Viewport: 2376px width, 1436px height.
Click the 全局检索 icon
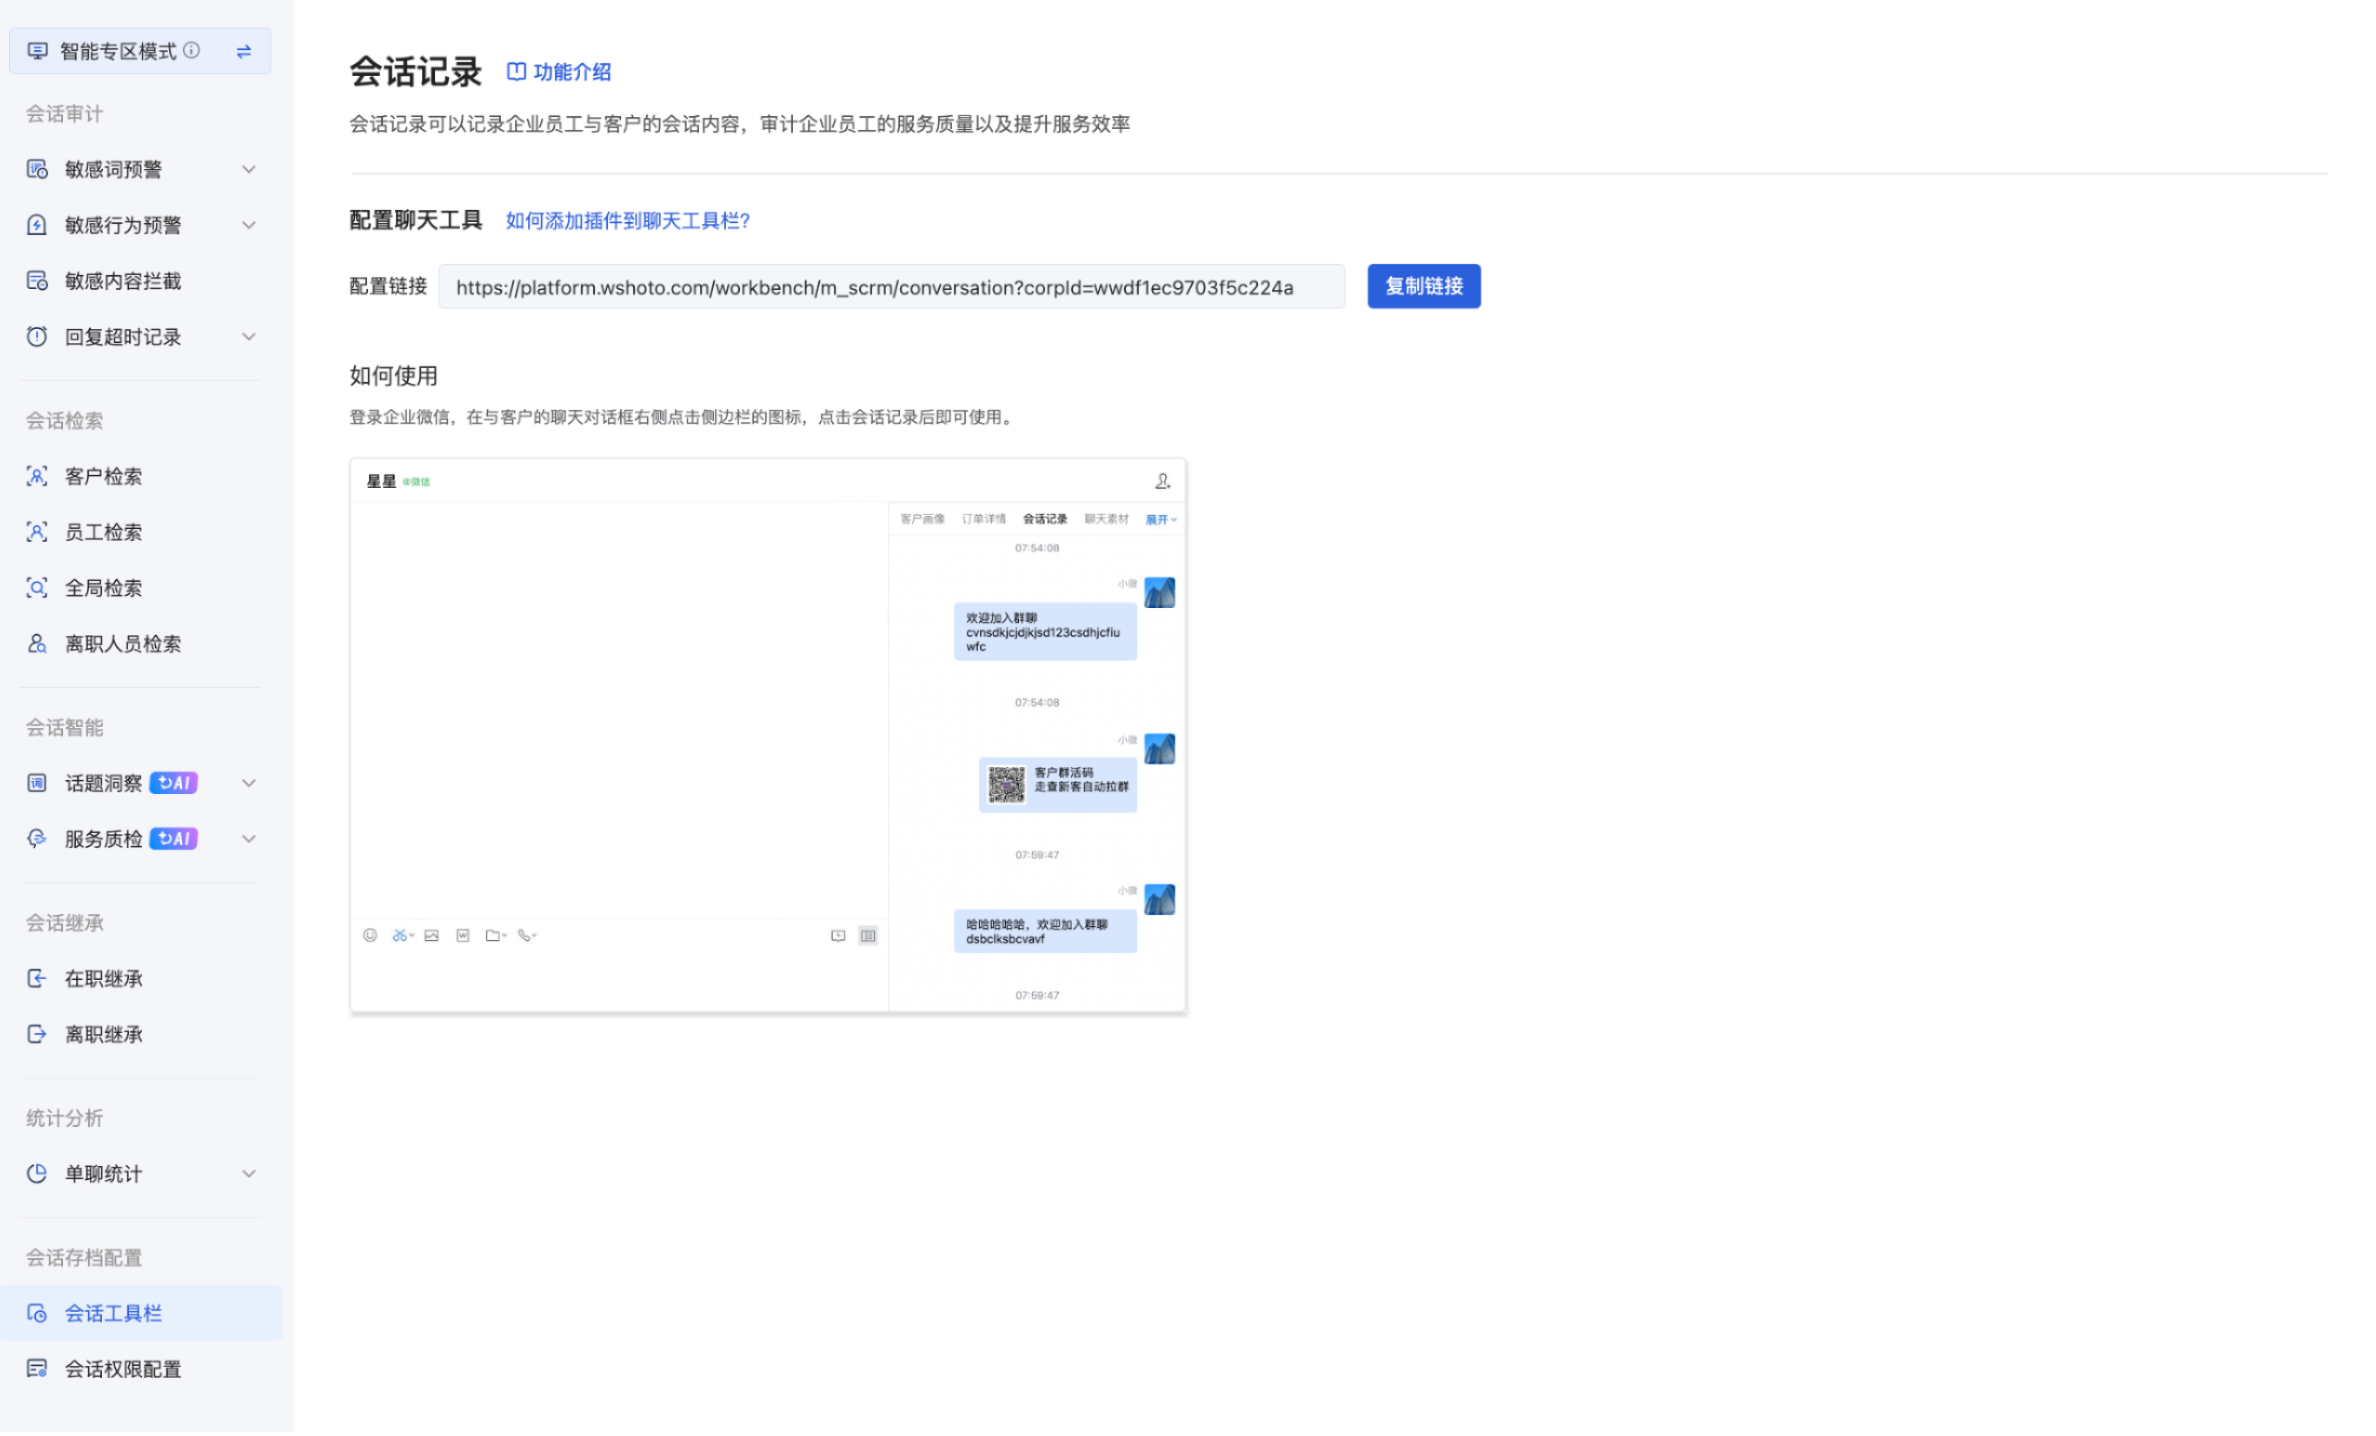coord(37,589)
